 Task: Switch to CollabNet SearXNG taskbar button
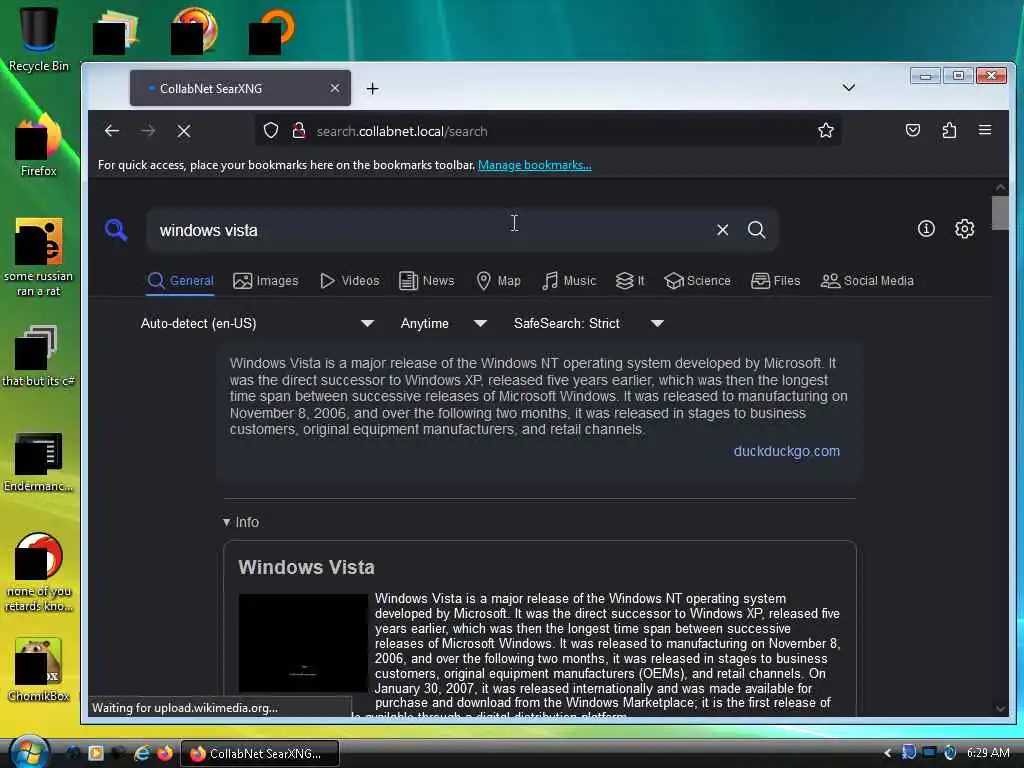[x=259, y=753]
